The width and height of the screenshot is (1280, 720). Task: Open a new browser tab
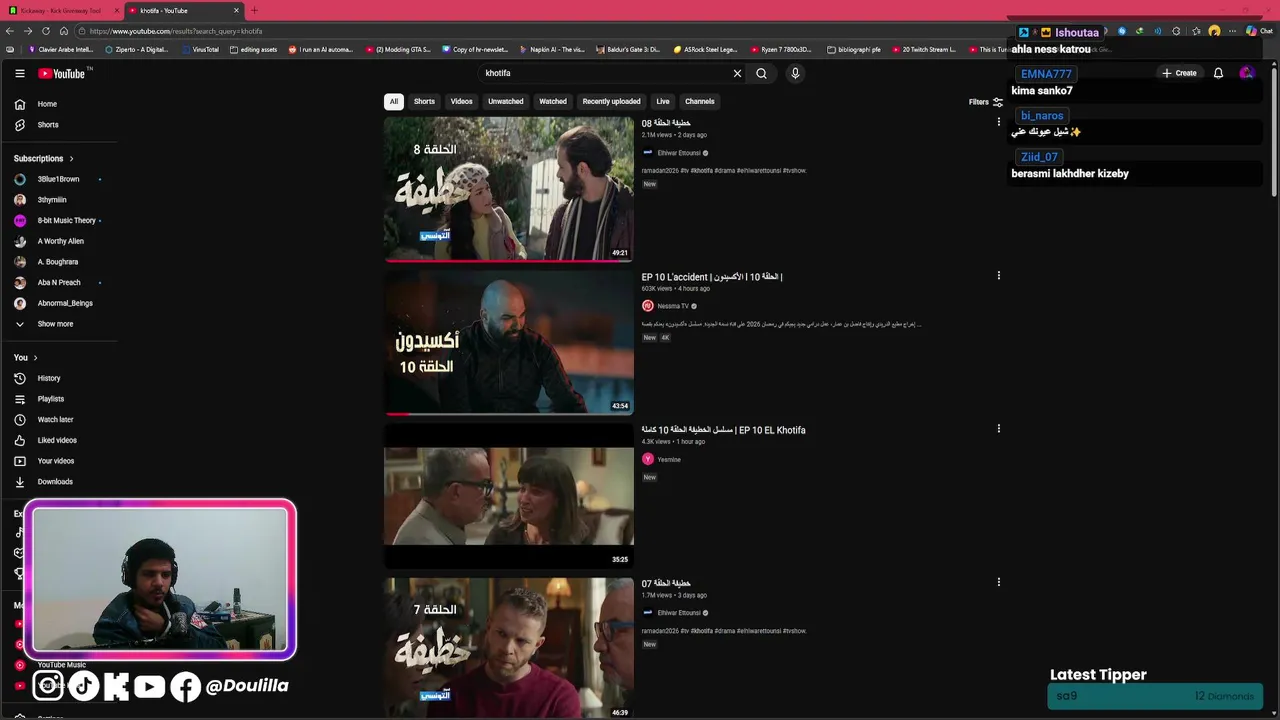point(254,10)
